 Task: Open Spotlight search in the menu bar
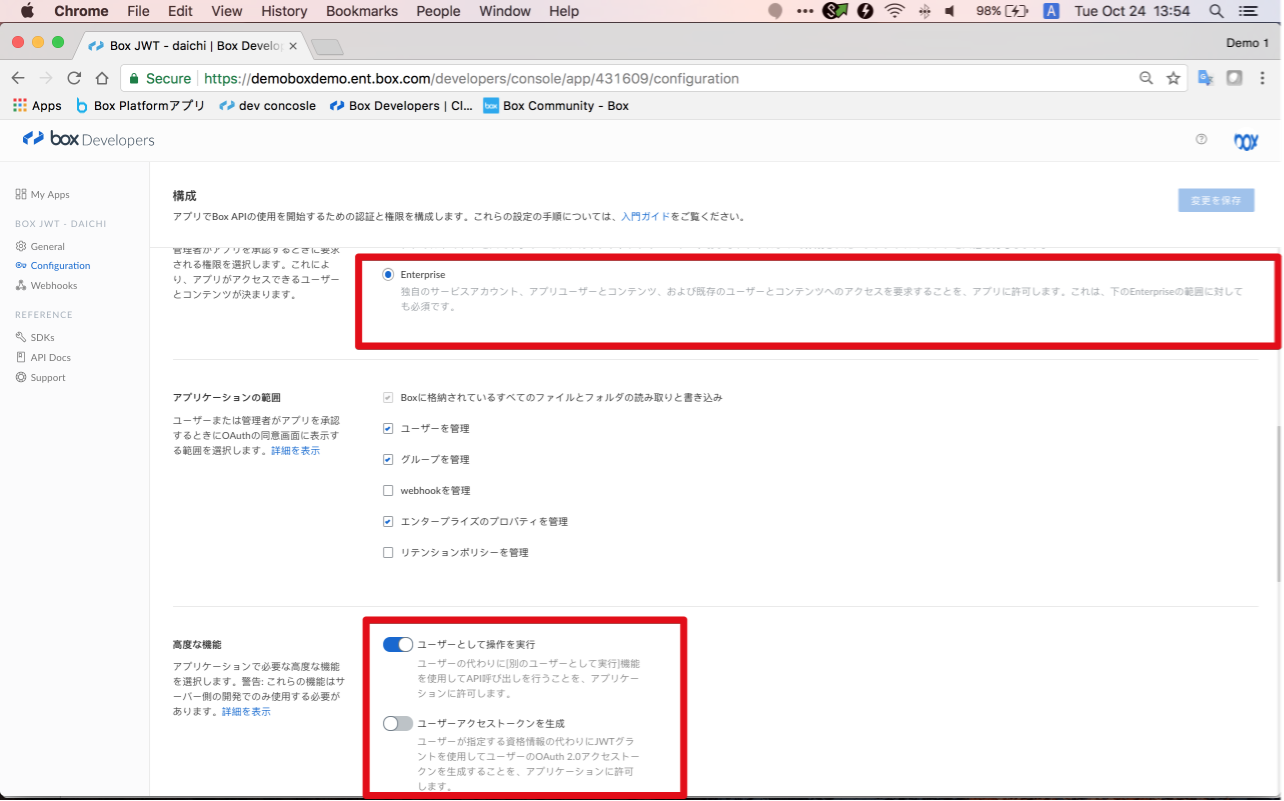1216,11
